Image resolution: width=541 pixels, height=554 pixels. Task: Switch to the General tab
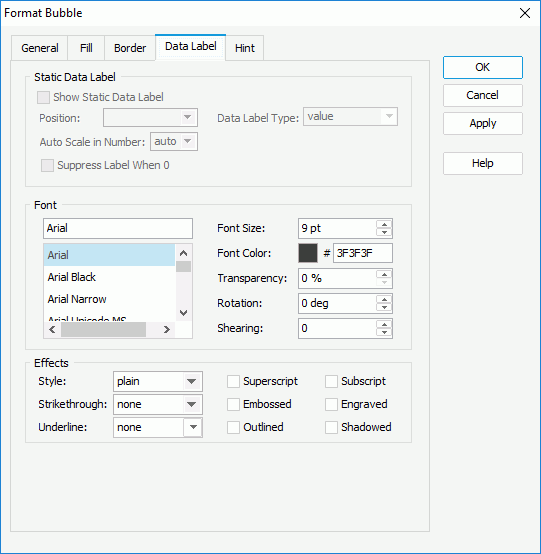click(40, 48)
